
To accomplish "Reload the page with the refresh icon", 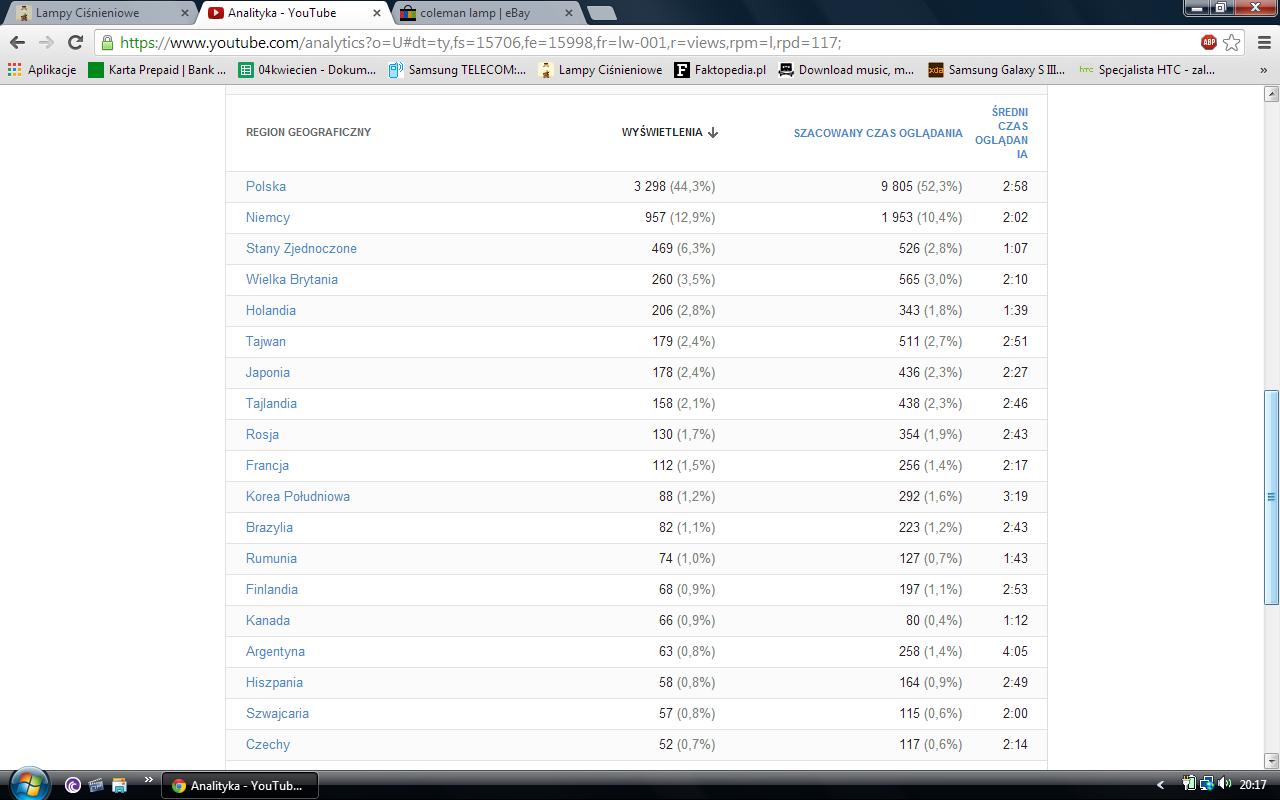I will (x=75, y=42).
